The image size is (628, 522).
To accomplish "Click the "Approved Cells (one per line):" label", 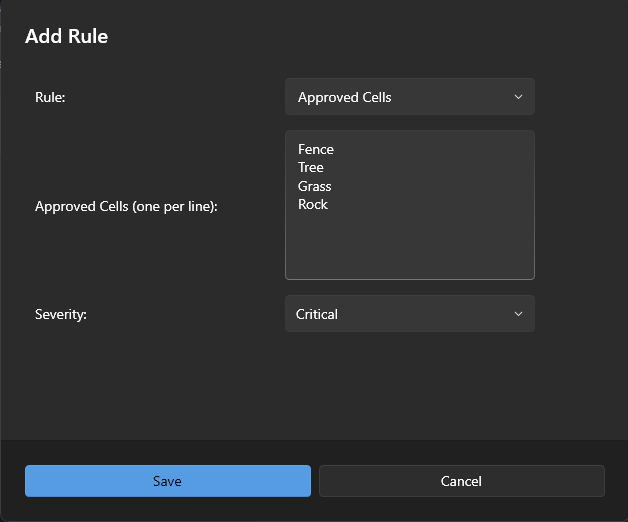I will 126,206.
